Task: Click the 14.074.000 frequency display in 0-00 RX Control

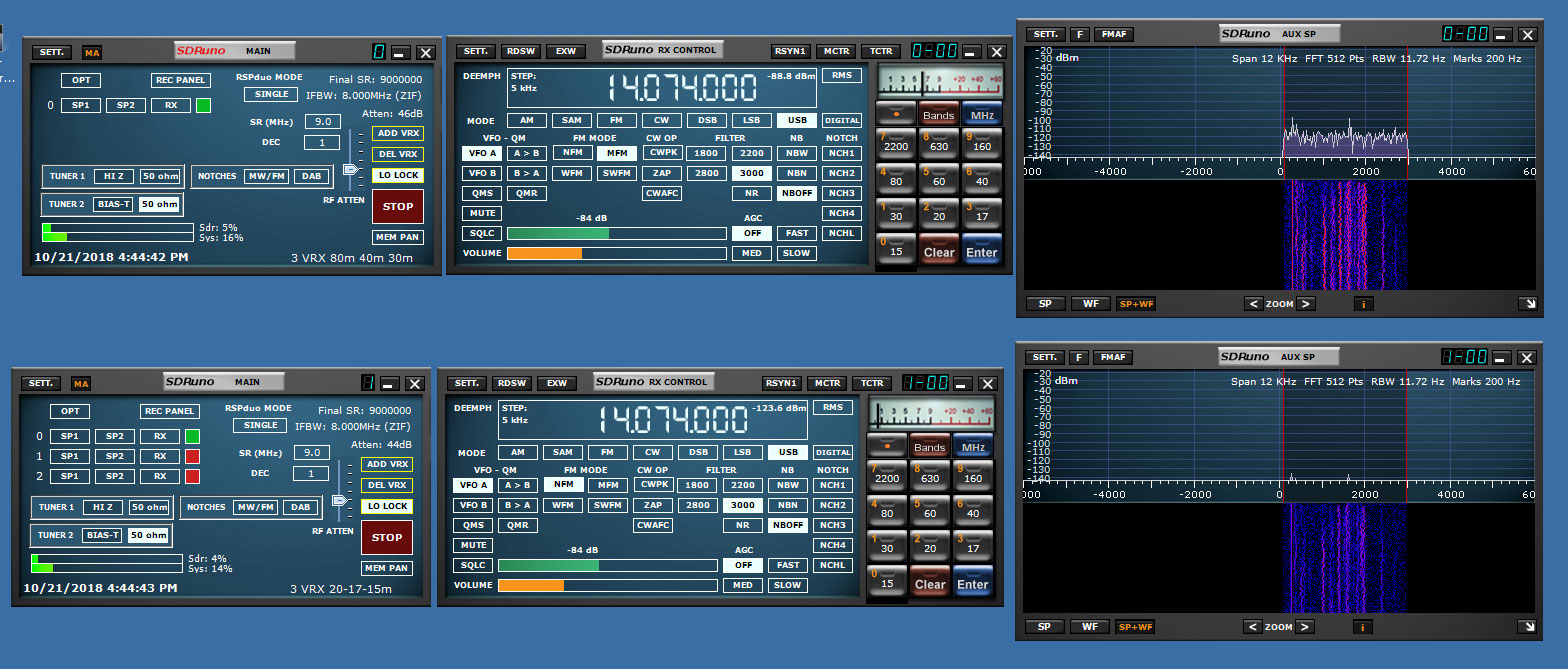Action: click(683, 88)
